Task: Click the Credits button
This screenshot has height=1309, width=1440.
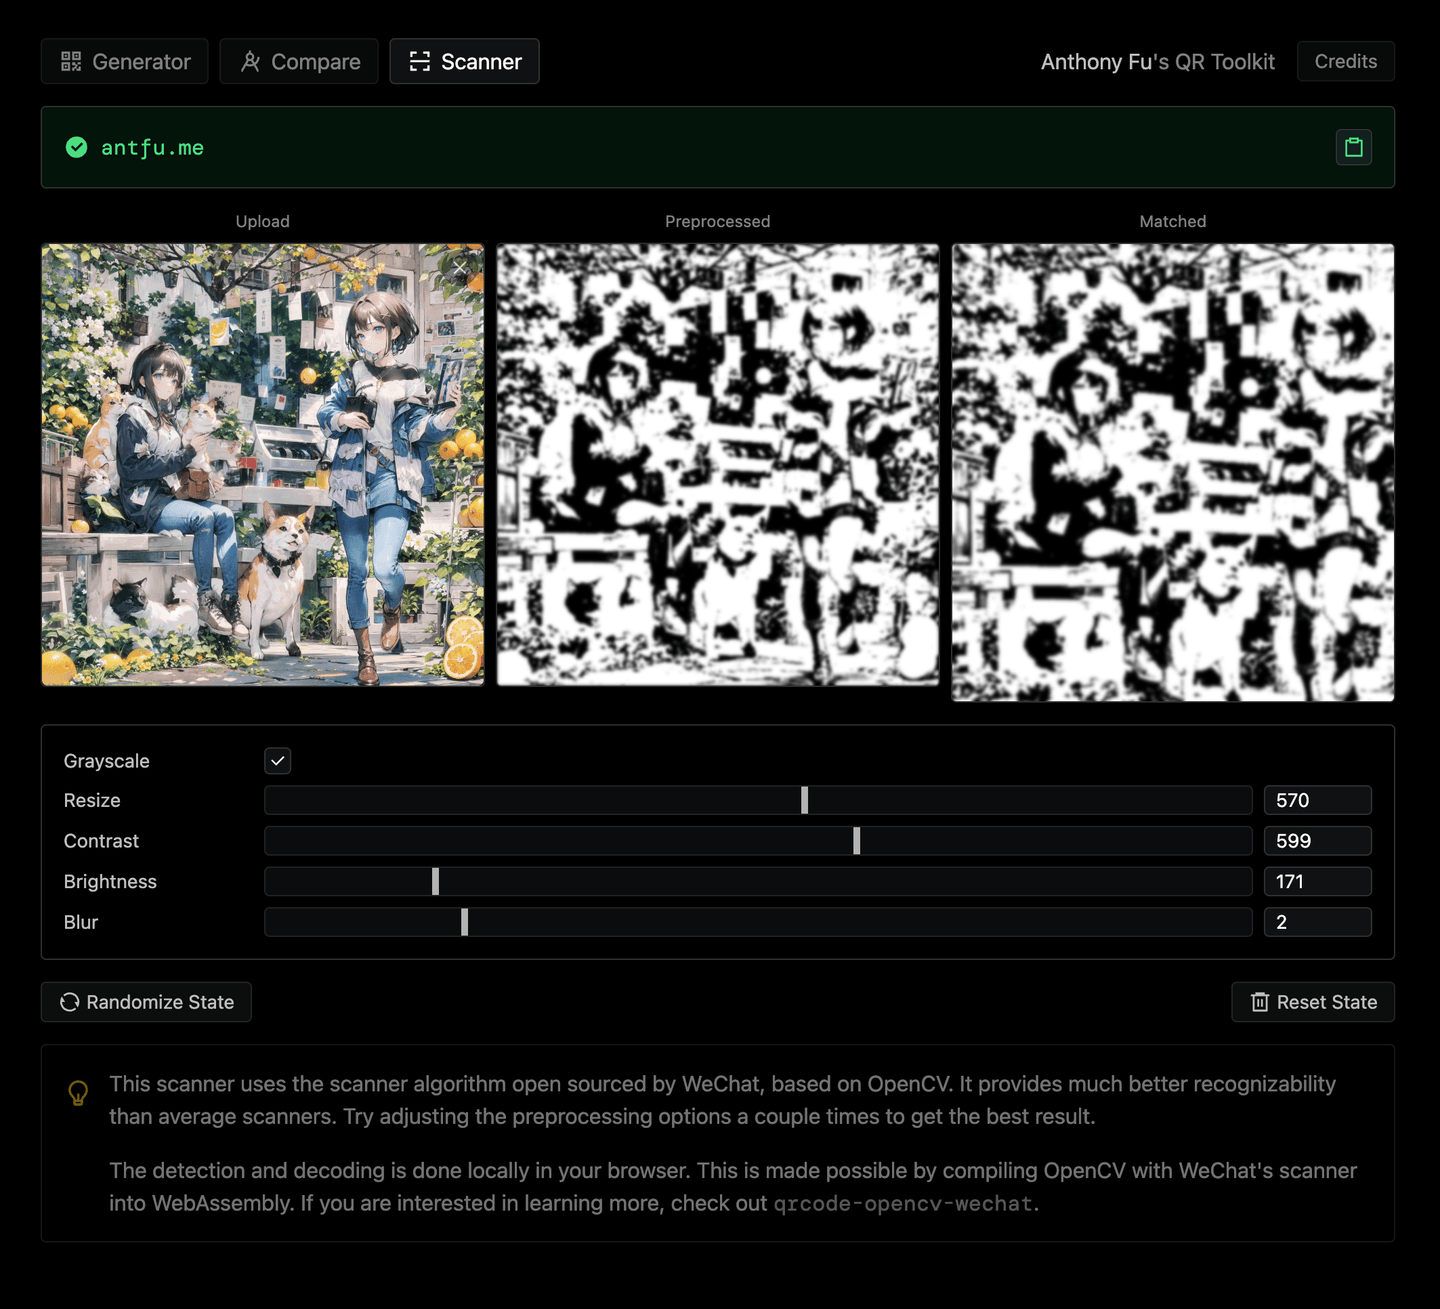Action: pyautogui.click(x=1345, y=62)
